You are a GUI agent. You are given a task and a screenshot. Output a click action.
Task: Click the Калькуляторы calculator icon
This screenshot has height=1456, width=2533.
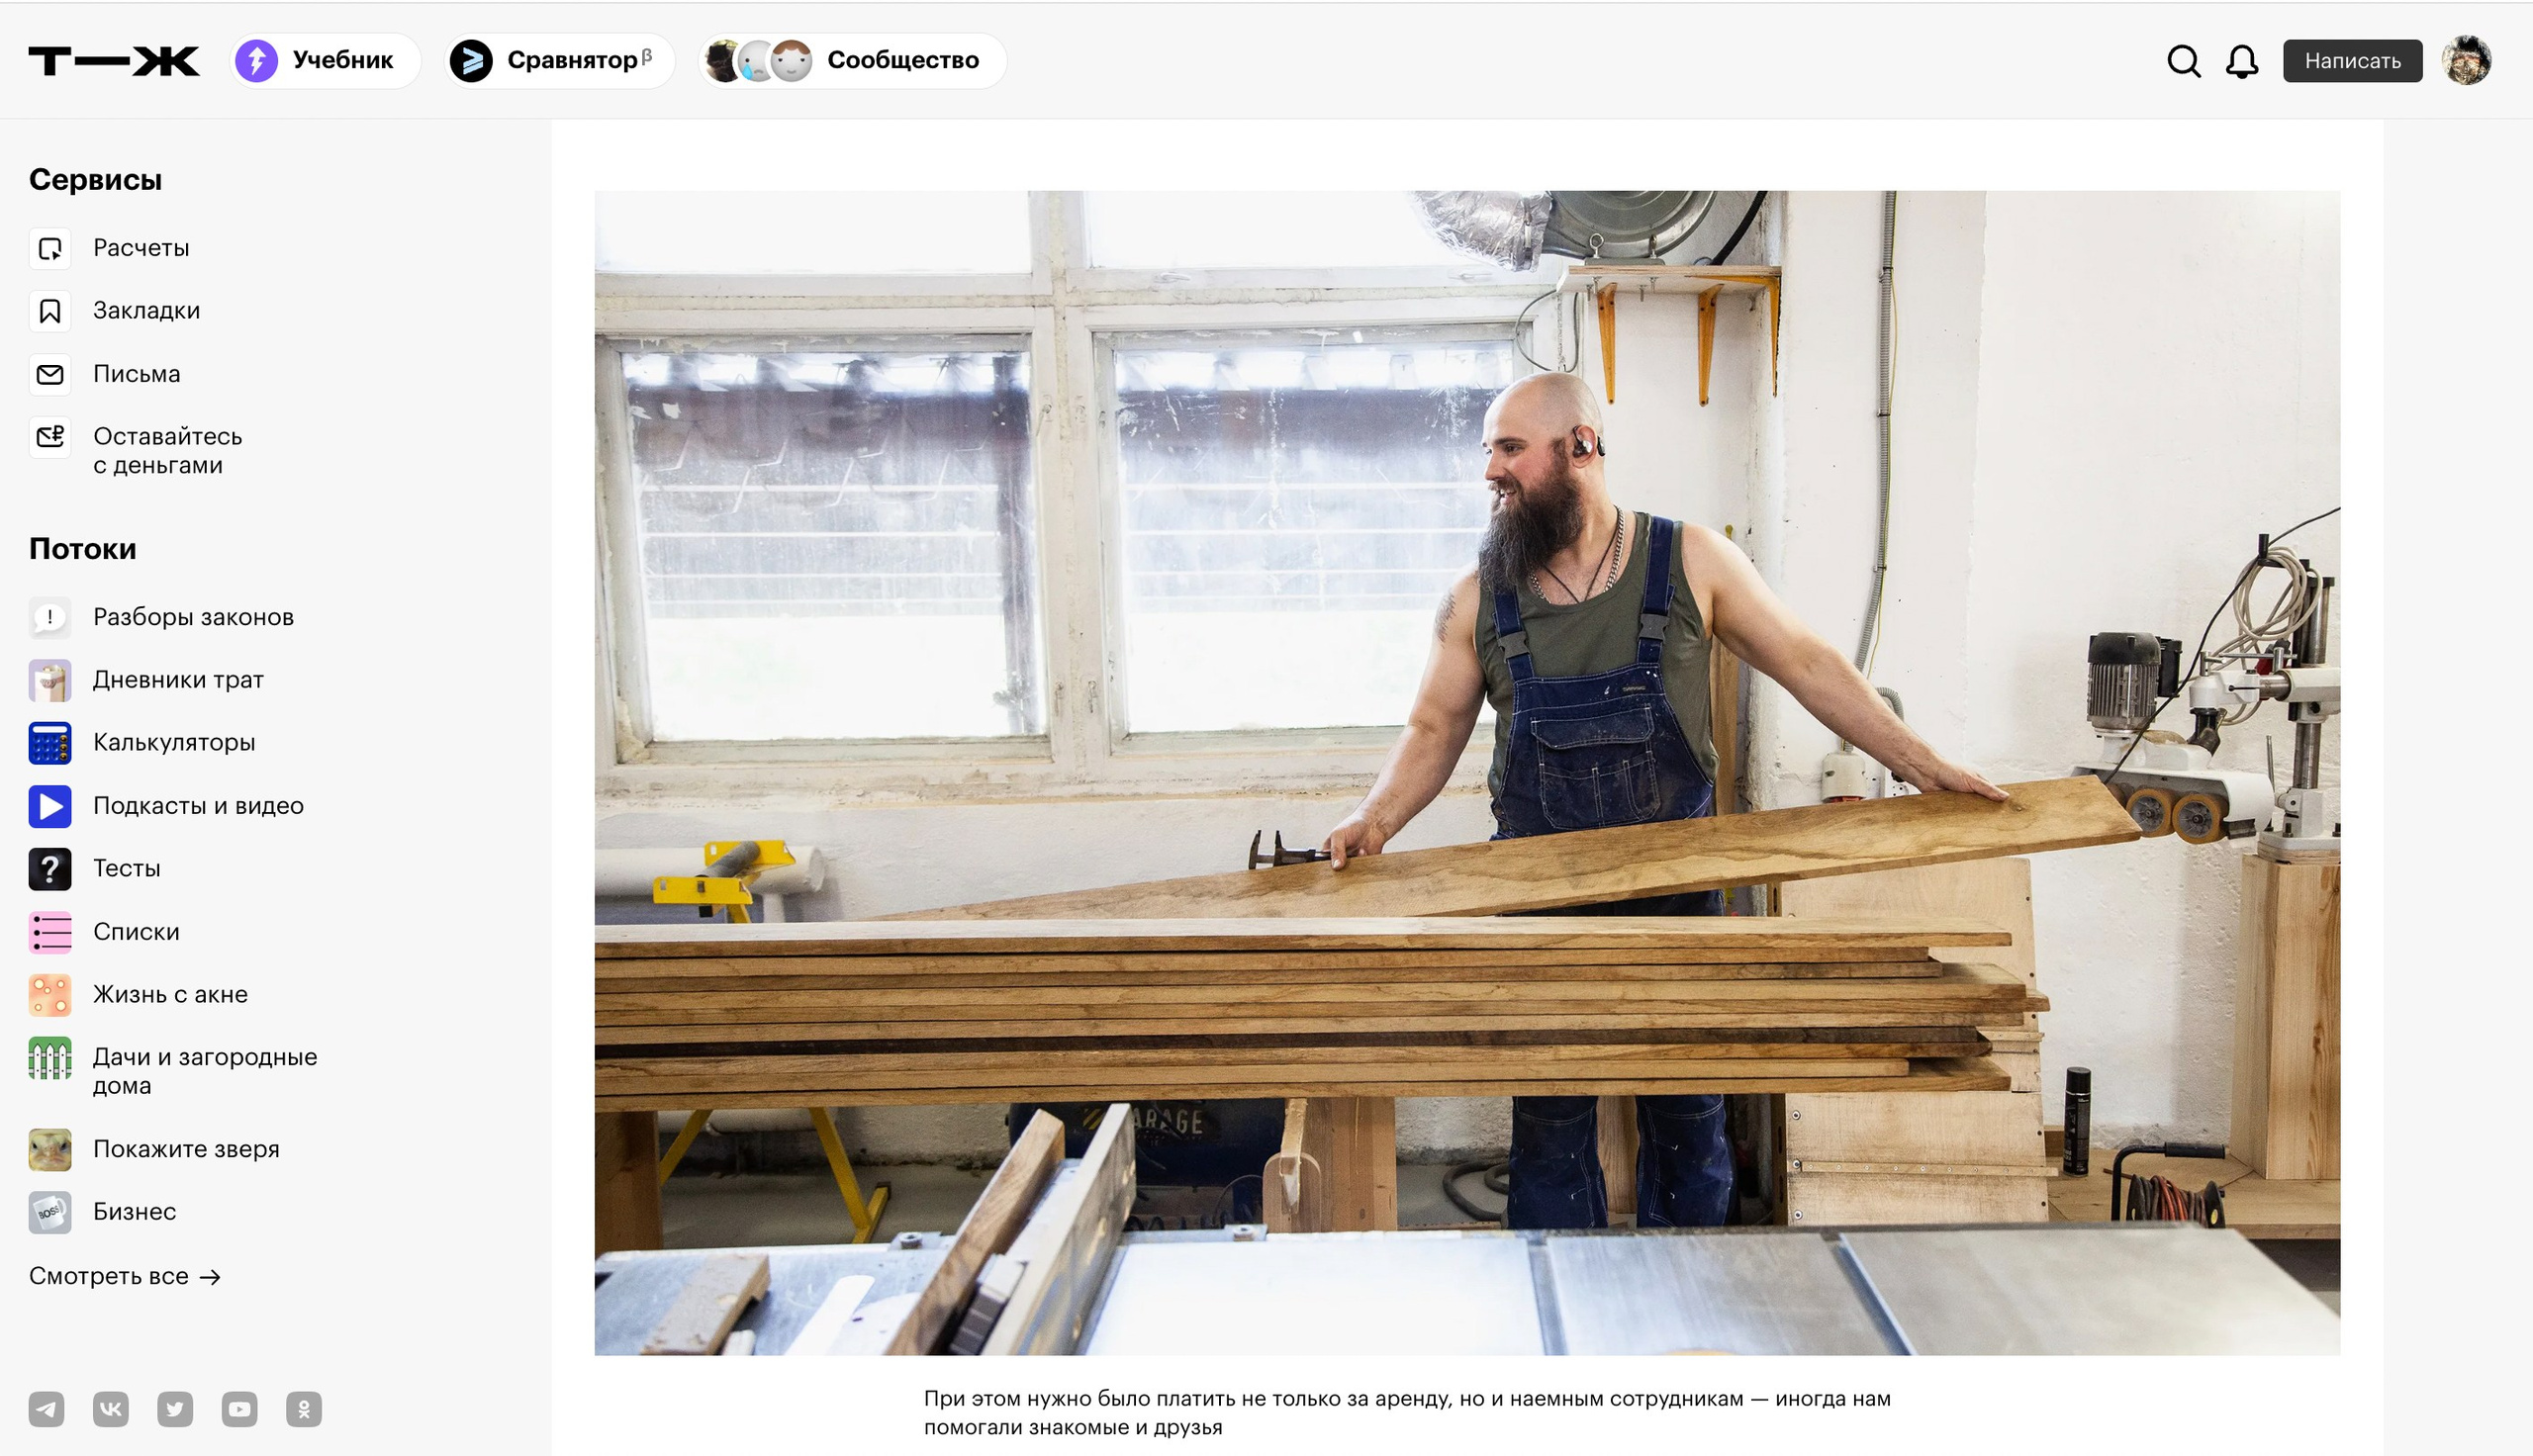pos(50,743)
